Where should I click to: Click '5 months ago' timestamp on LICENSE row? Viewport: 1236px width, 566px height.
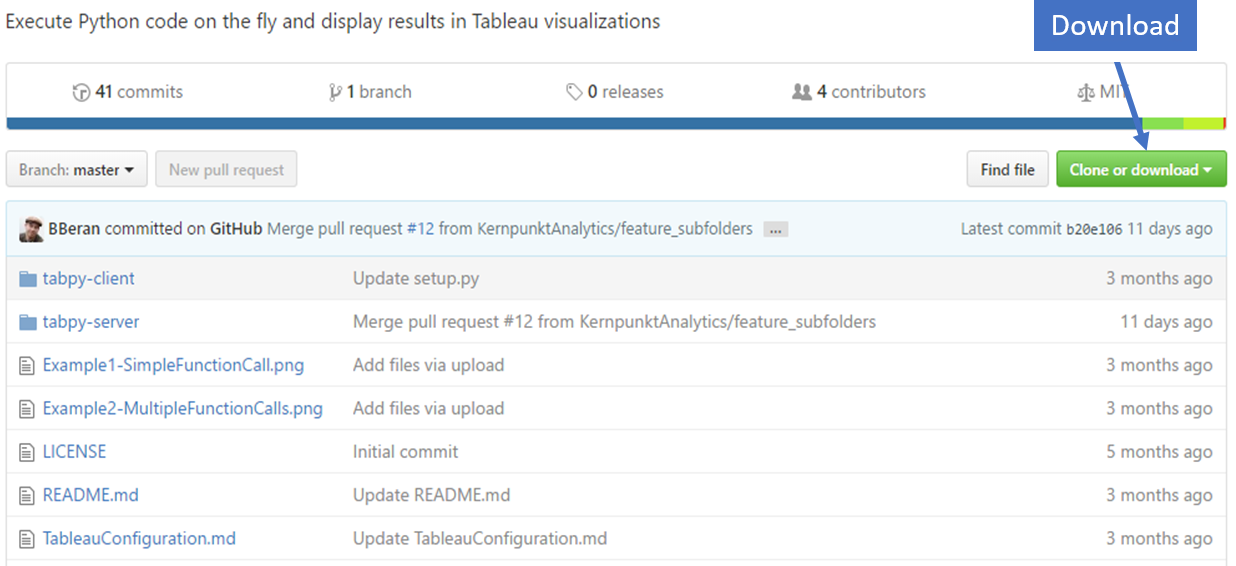coord(1159,452)
